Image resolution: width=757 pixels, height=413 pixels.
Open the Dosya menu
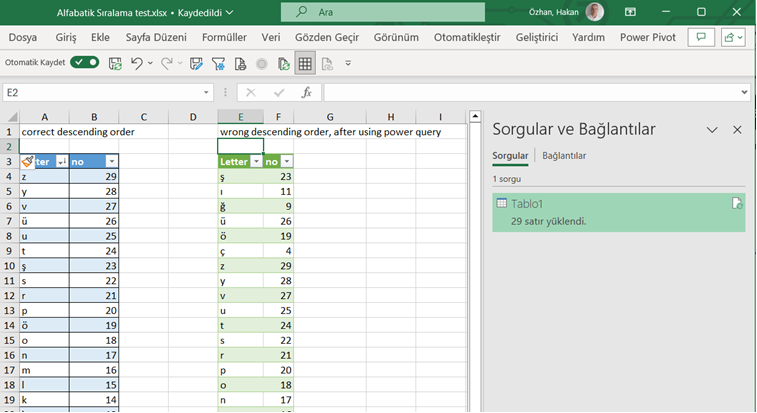pos(23,37)
